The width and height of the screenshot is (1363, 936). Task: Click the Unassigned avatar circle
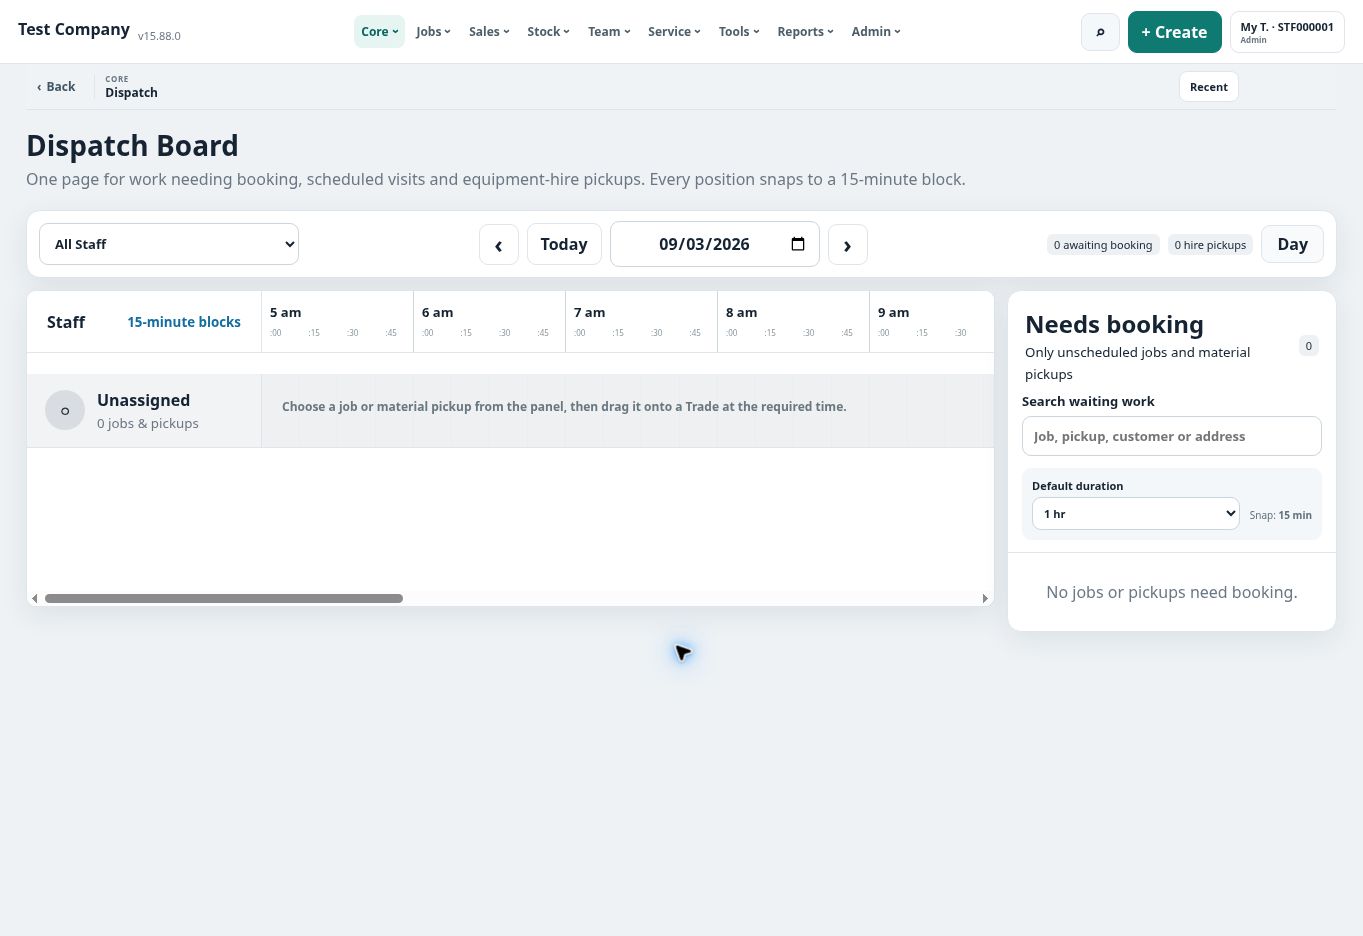(x=65, y=410)
